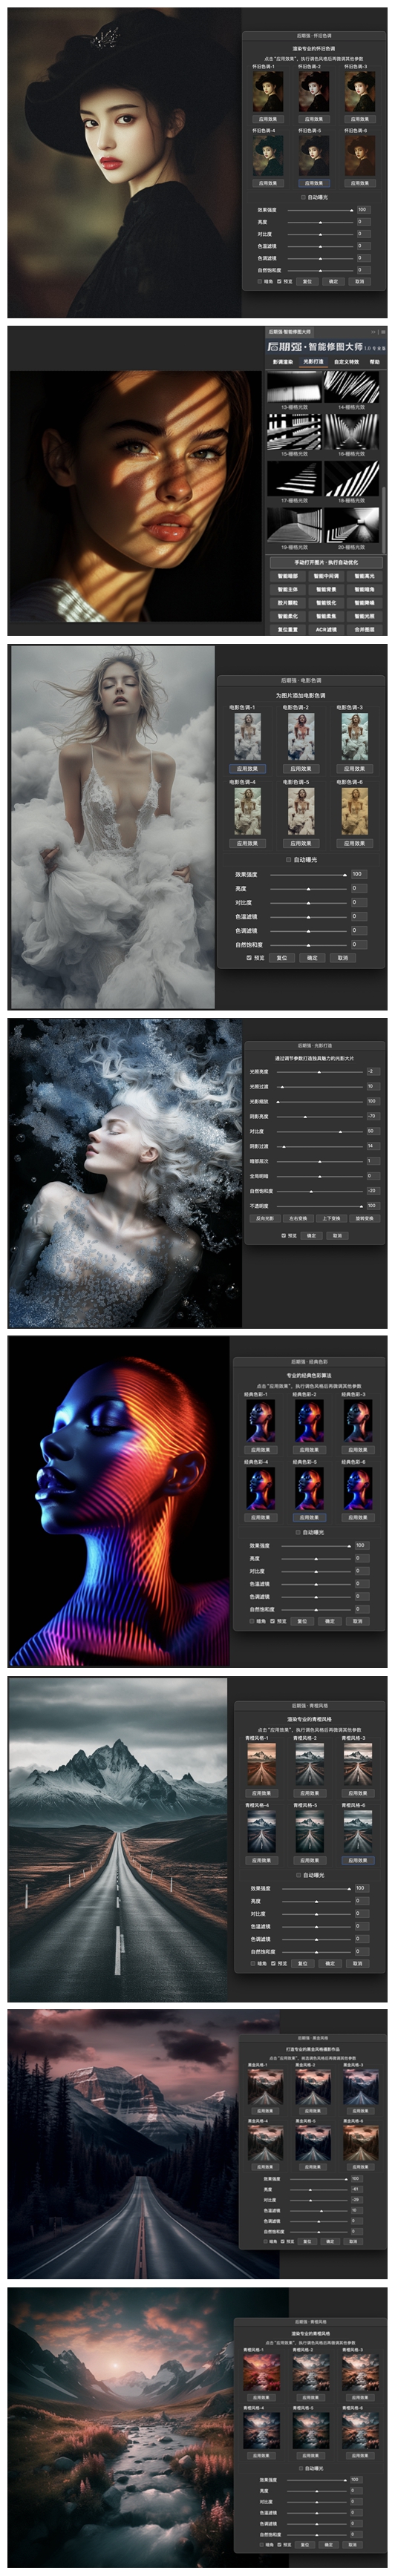Collapse the 智能修图大师 panel with double-arrow icon
Image resolution: width=395 pixels, height=2576 pixels.
click(373, 332)
